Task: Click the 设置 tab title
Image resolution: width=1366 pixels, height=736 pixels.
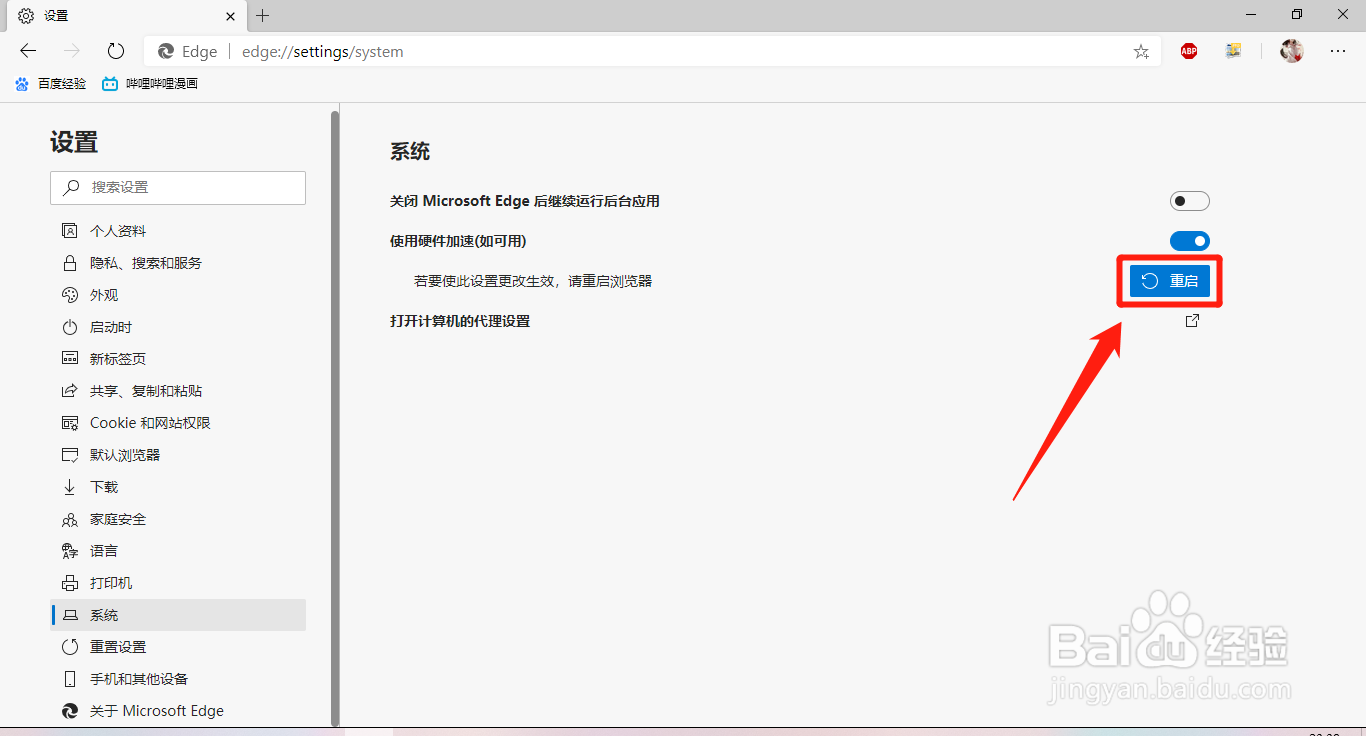Action: [56, 16]
